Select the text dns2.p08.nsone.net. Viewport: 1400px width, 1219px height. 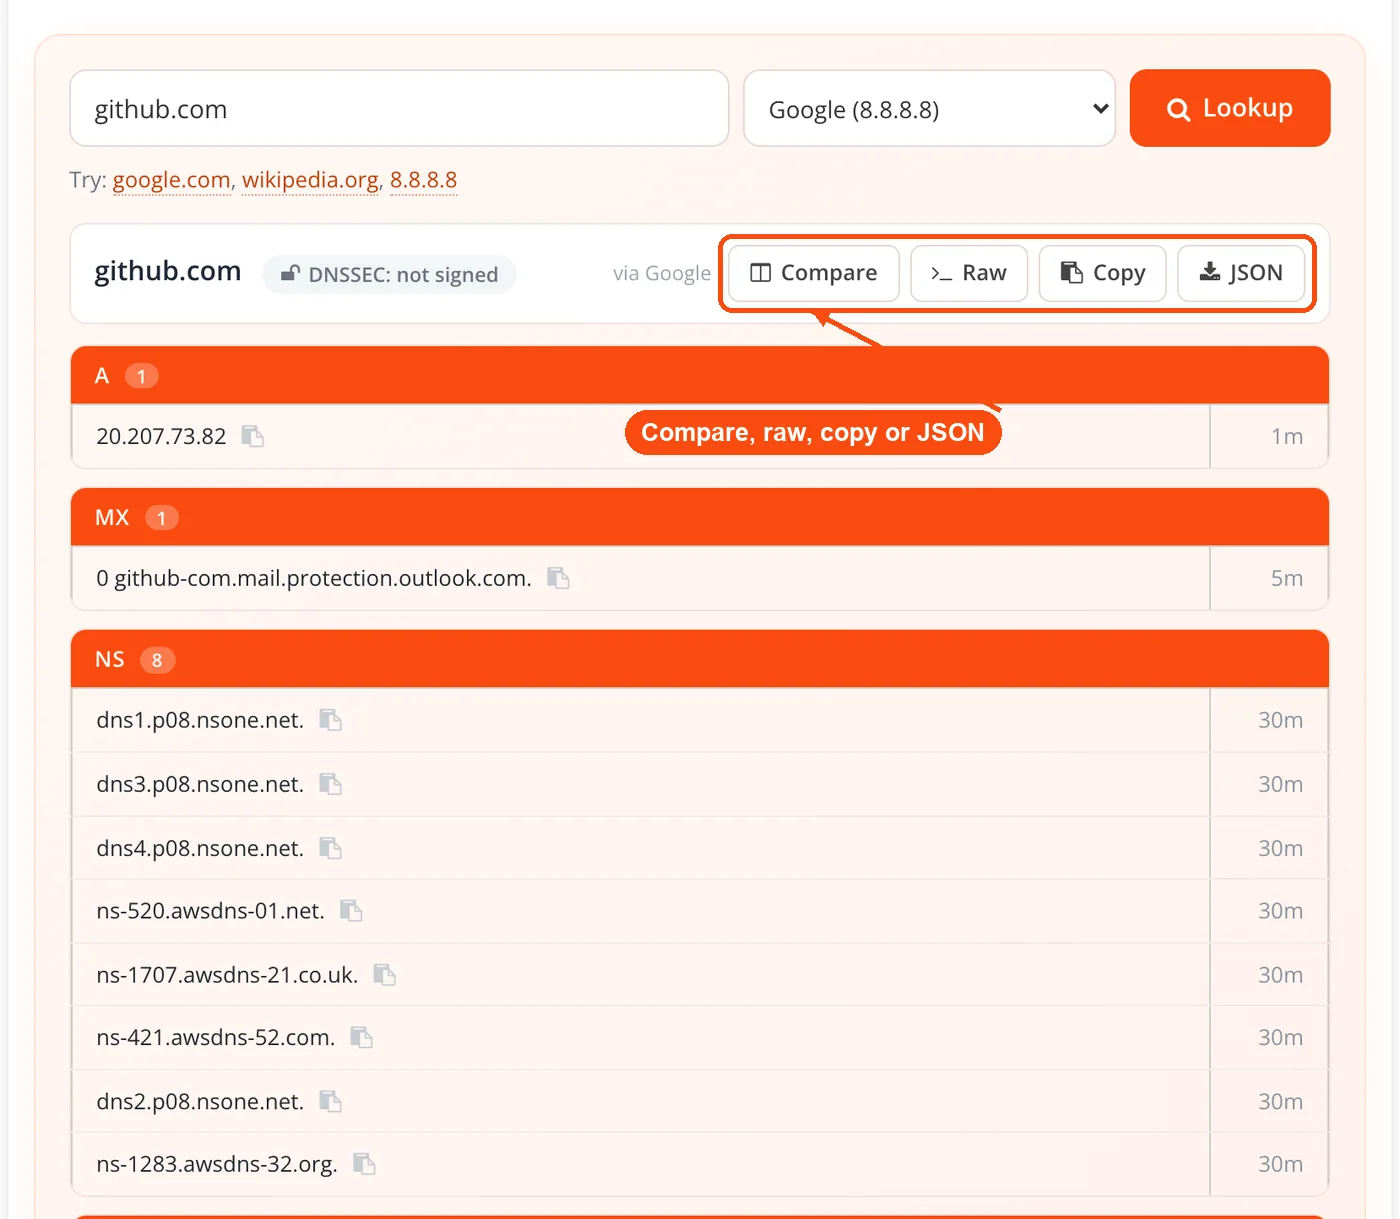click(200, 1101)
